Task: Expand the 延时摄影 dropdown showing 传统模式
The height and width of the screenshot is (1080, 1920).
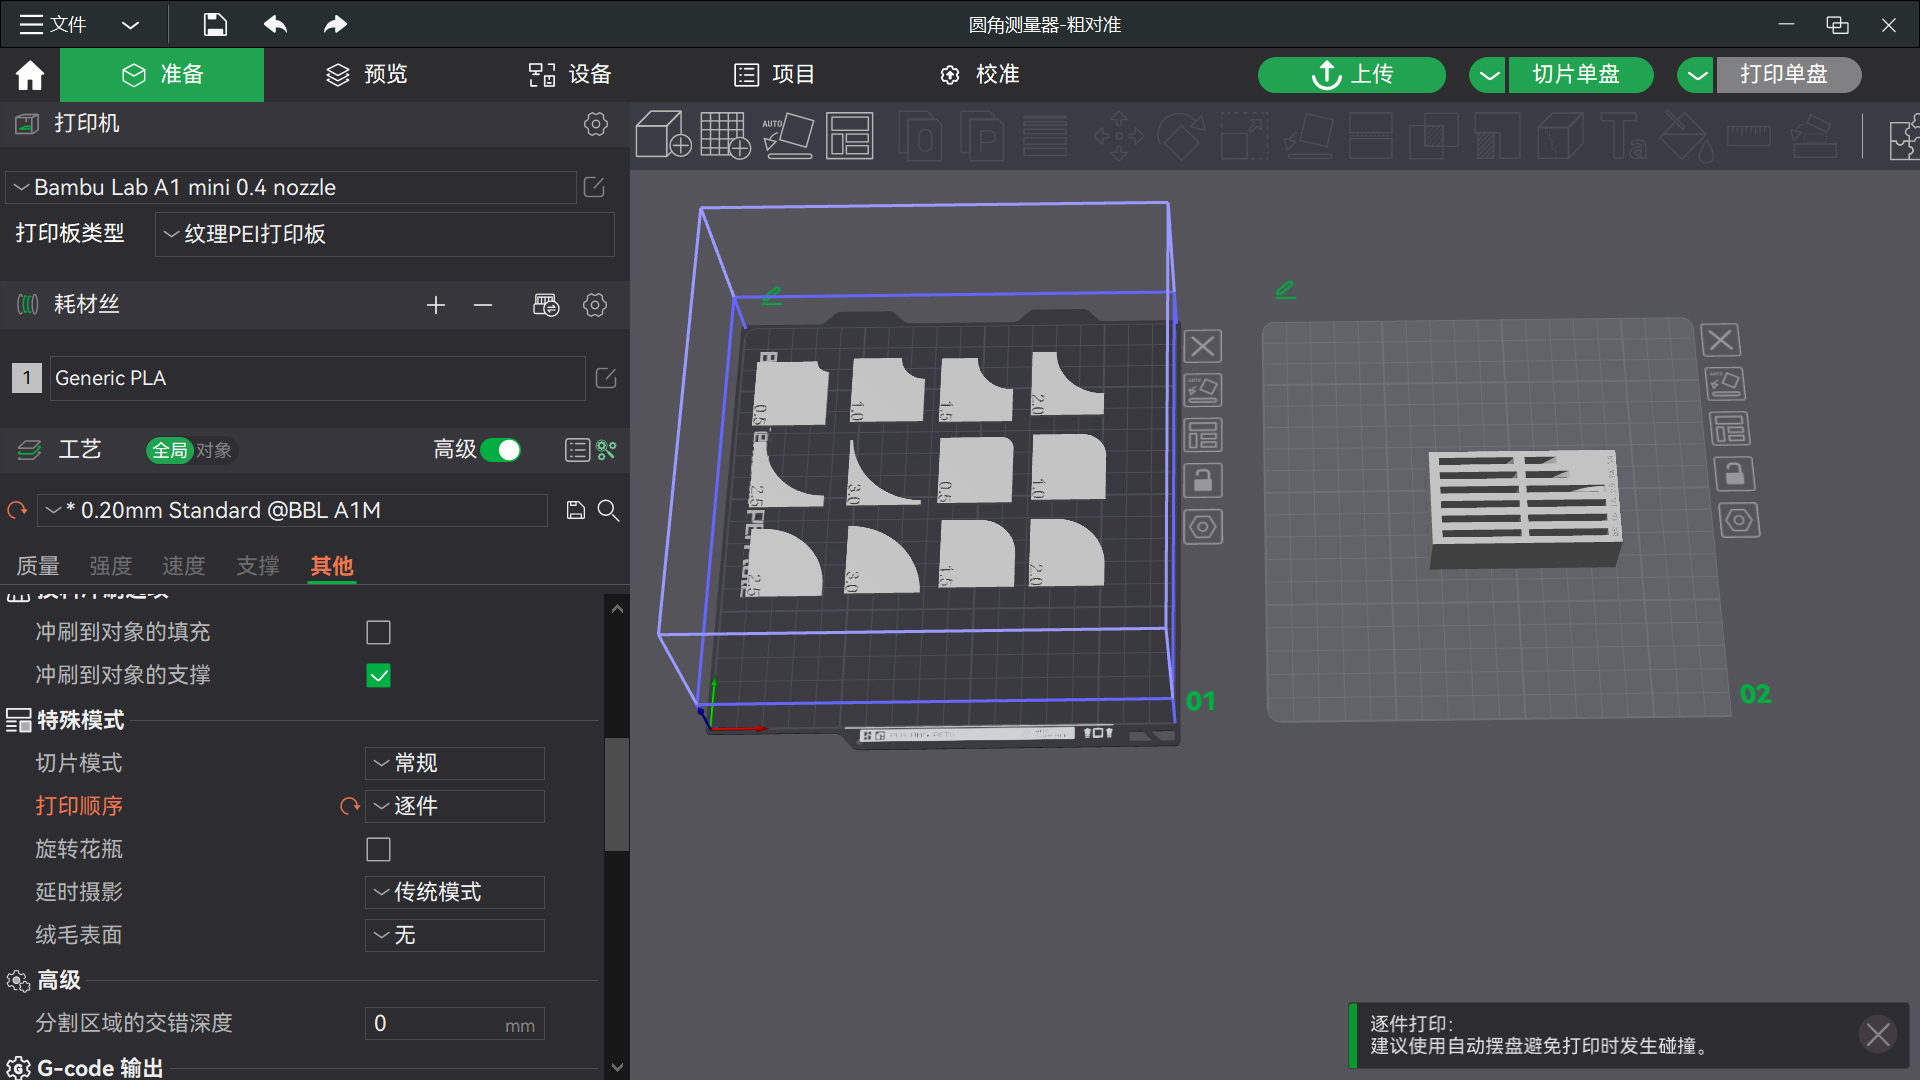Action: 455,892
